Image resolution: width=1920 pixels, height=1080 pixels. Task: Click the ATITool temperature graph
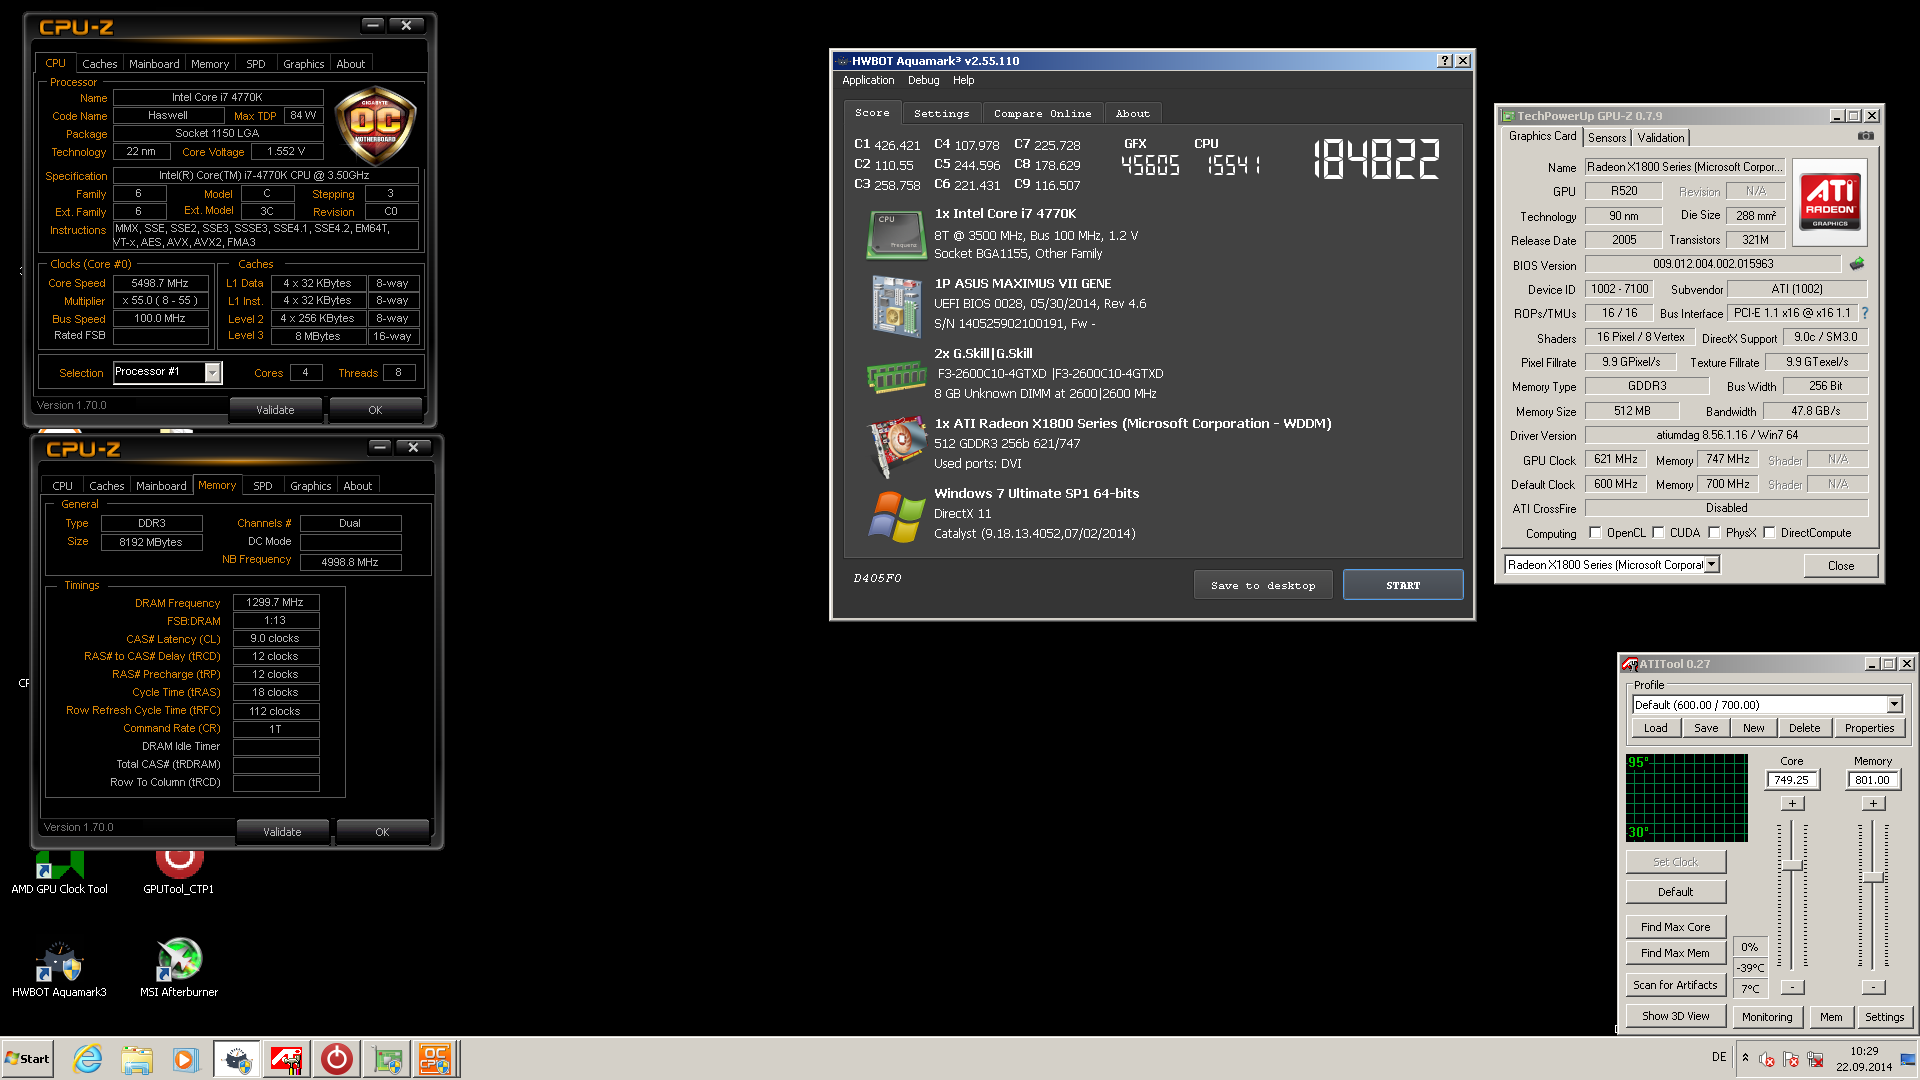(x=1687, y=797)
